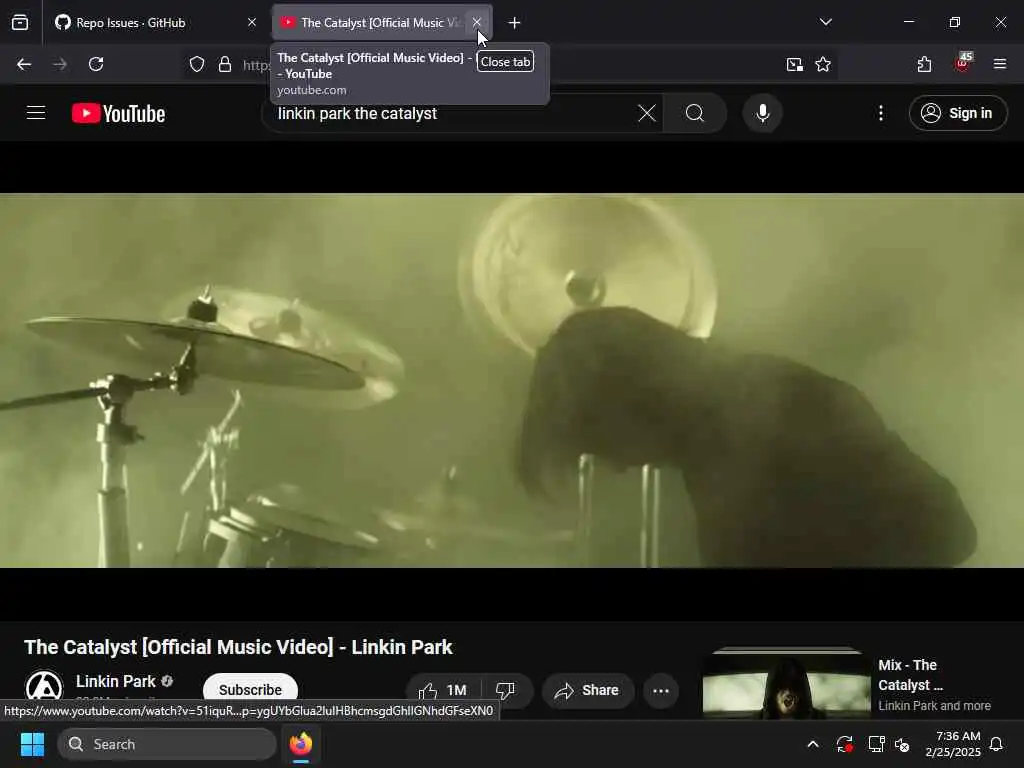Screen dimensions: 1024x768
Task: Go back to the previous page
Action: [x=24, y=64]
